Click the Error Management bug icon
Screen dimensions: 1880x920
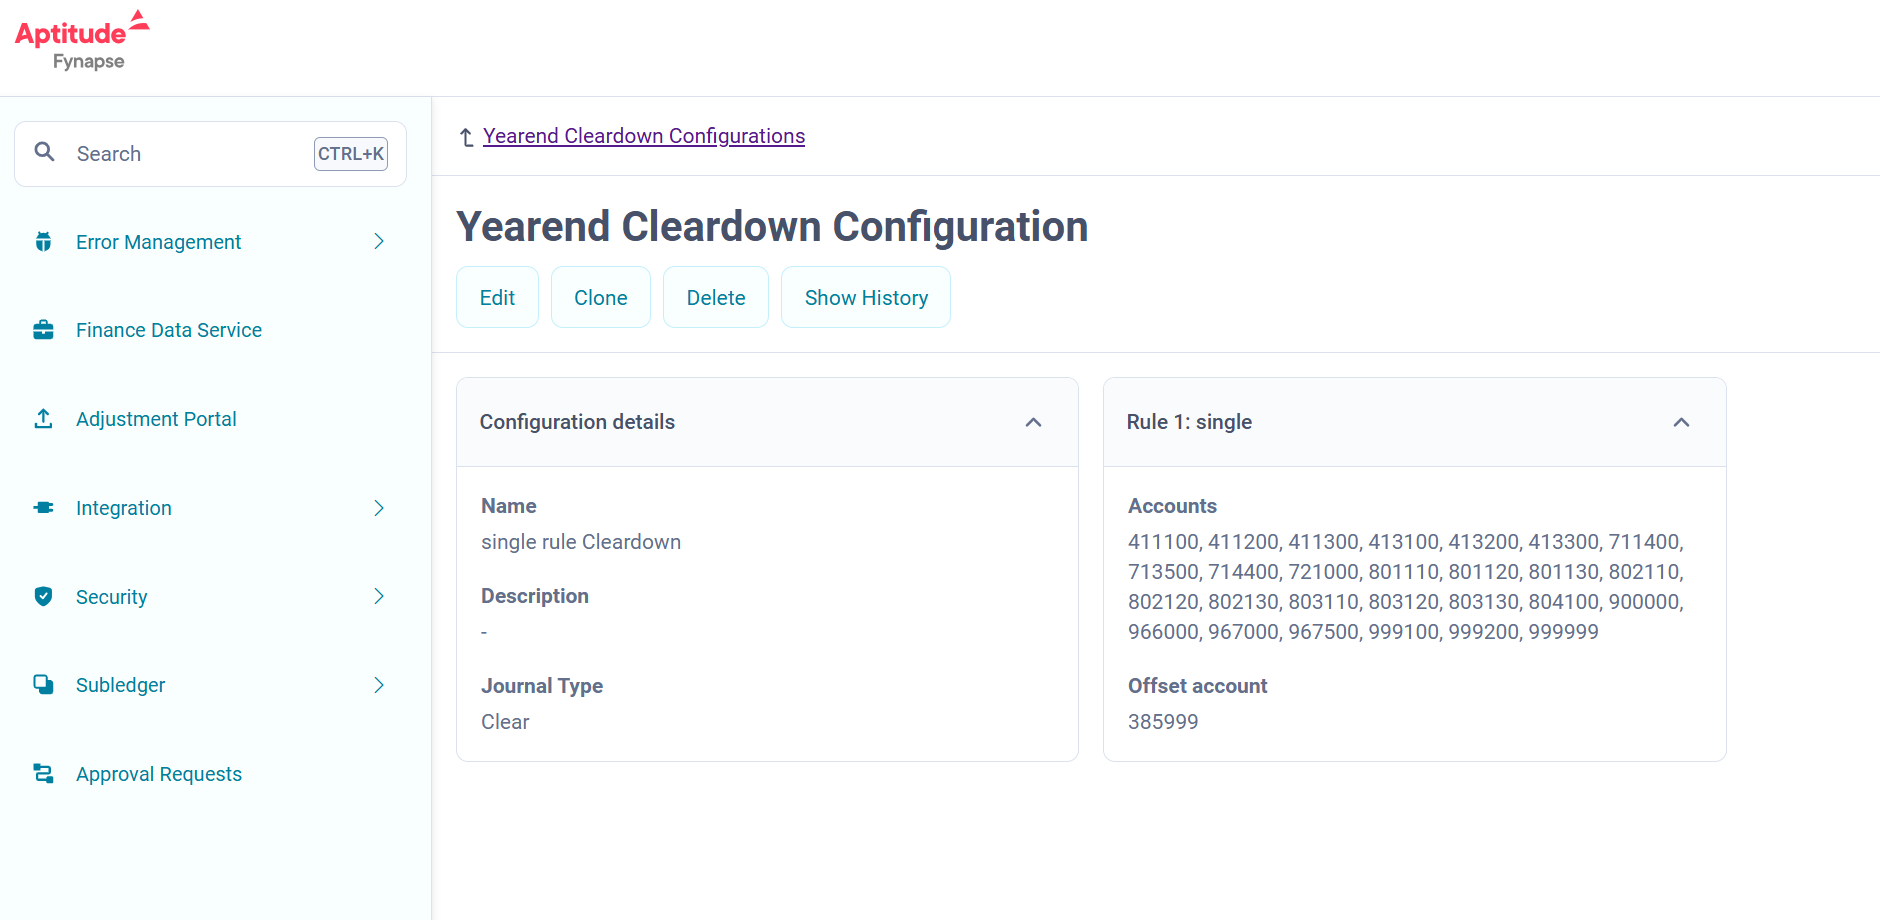tap(43, 242)
